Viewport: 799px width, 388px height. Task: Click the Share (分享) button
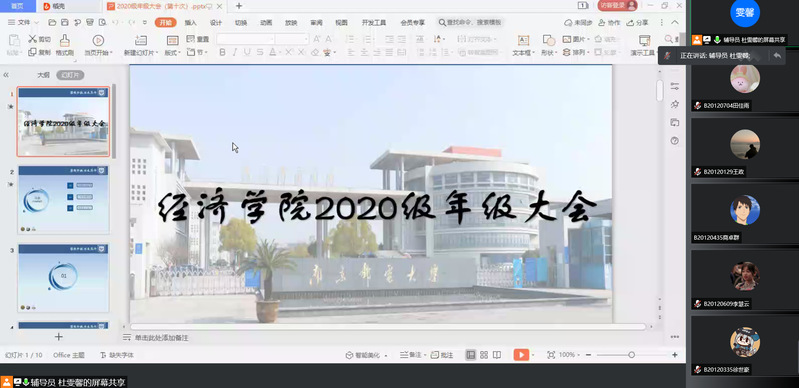coord(637,22)
